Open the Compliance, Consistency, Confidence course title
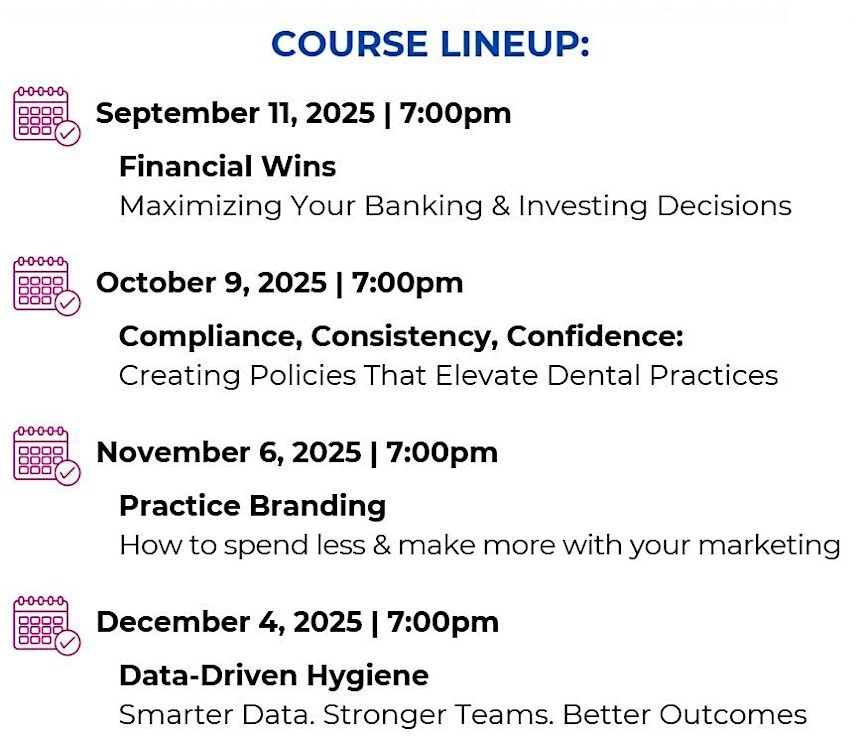The width and height of the screenshot is (861, 740). (x=401, y=336)
